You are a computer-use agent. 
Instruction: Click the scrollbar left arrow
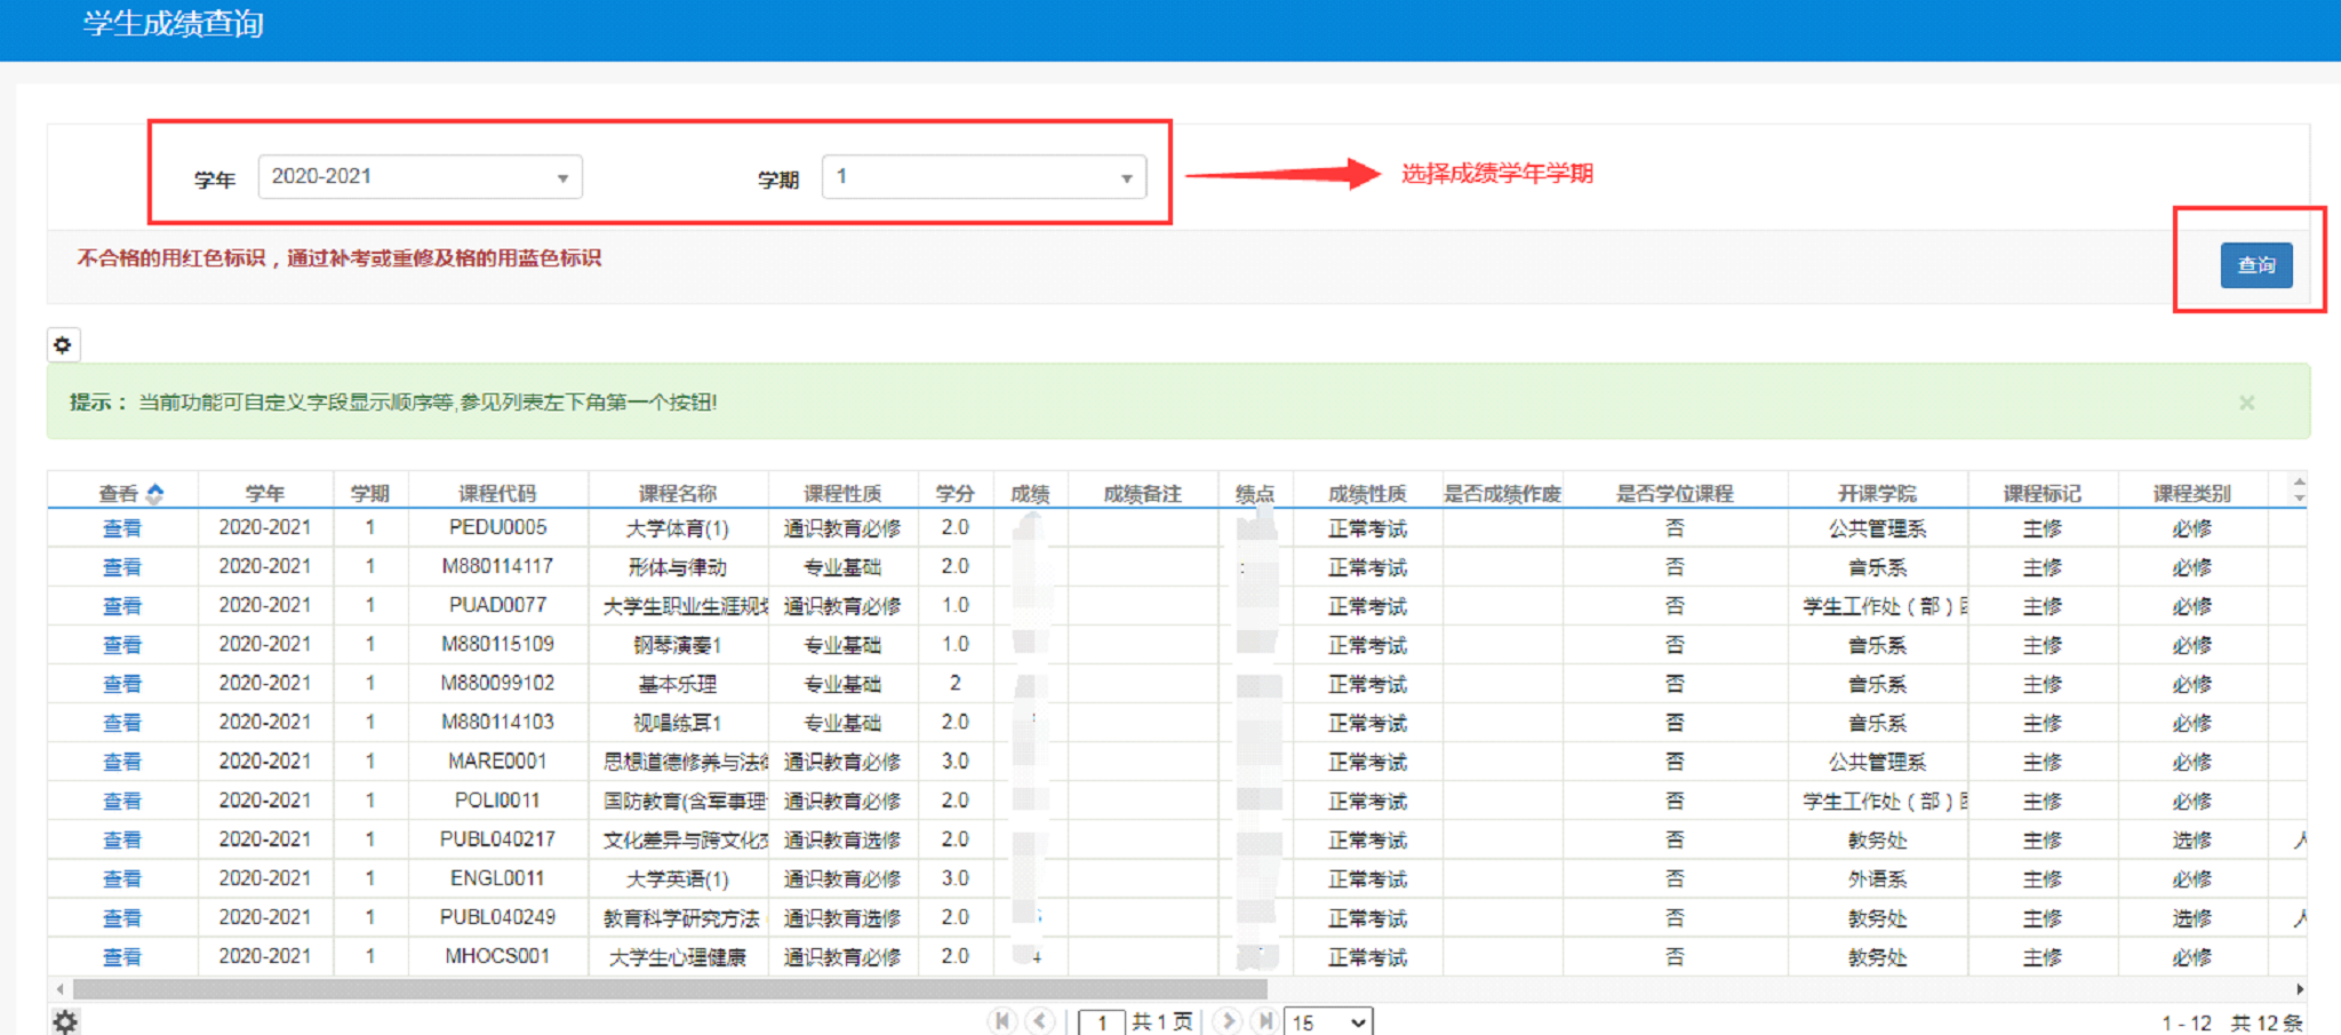click(x=60, y=989)
